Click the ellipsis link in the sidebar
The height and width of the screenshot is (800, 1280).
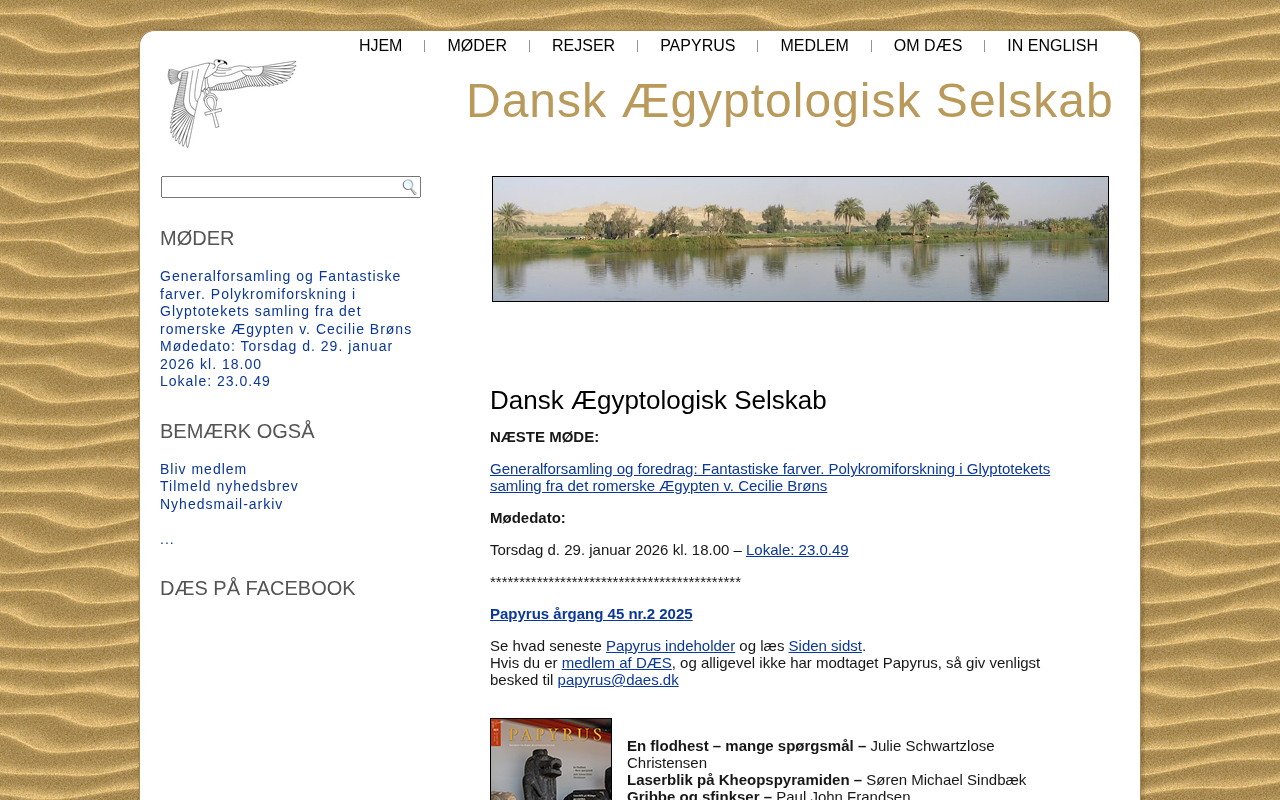(x=167, y=539)
